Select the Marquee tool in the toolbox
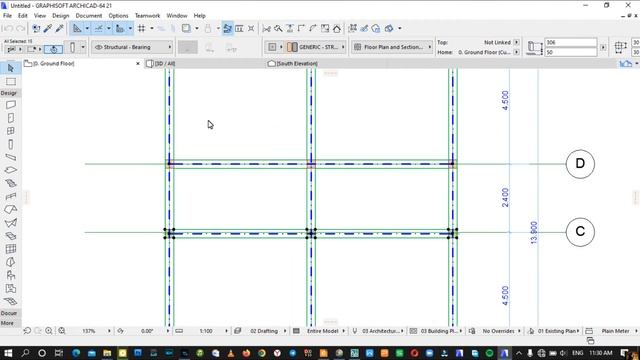This screenshot has width=640, height=360. click(x=11, y=82)
